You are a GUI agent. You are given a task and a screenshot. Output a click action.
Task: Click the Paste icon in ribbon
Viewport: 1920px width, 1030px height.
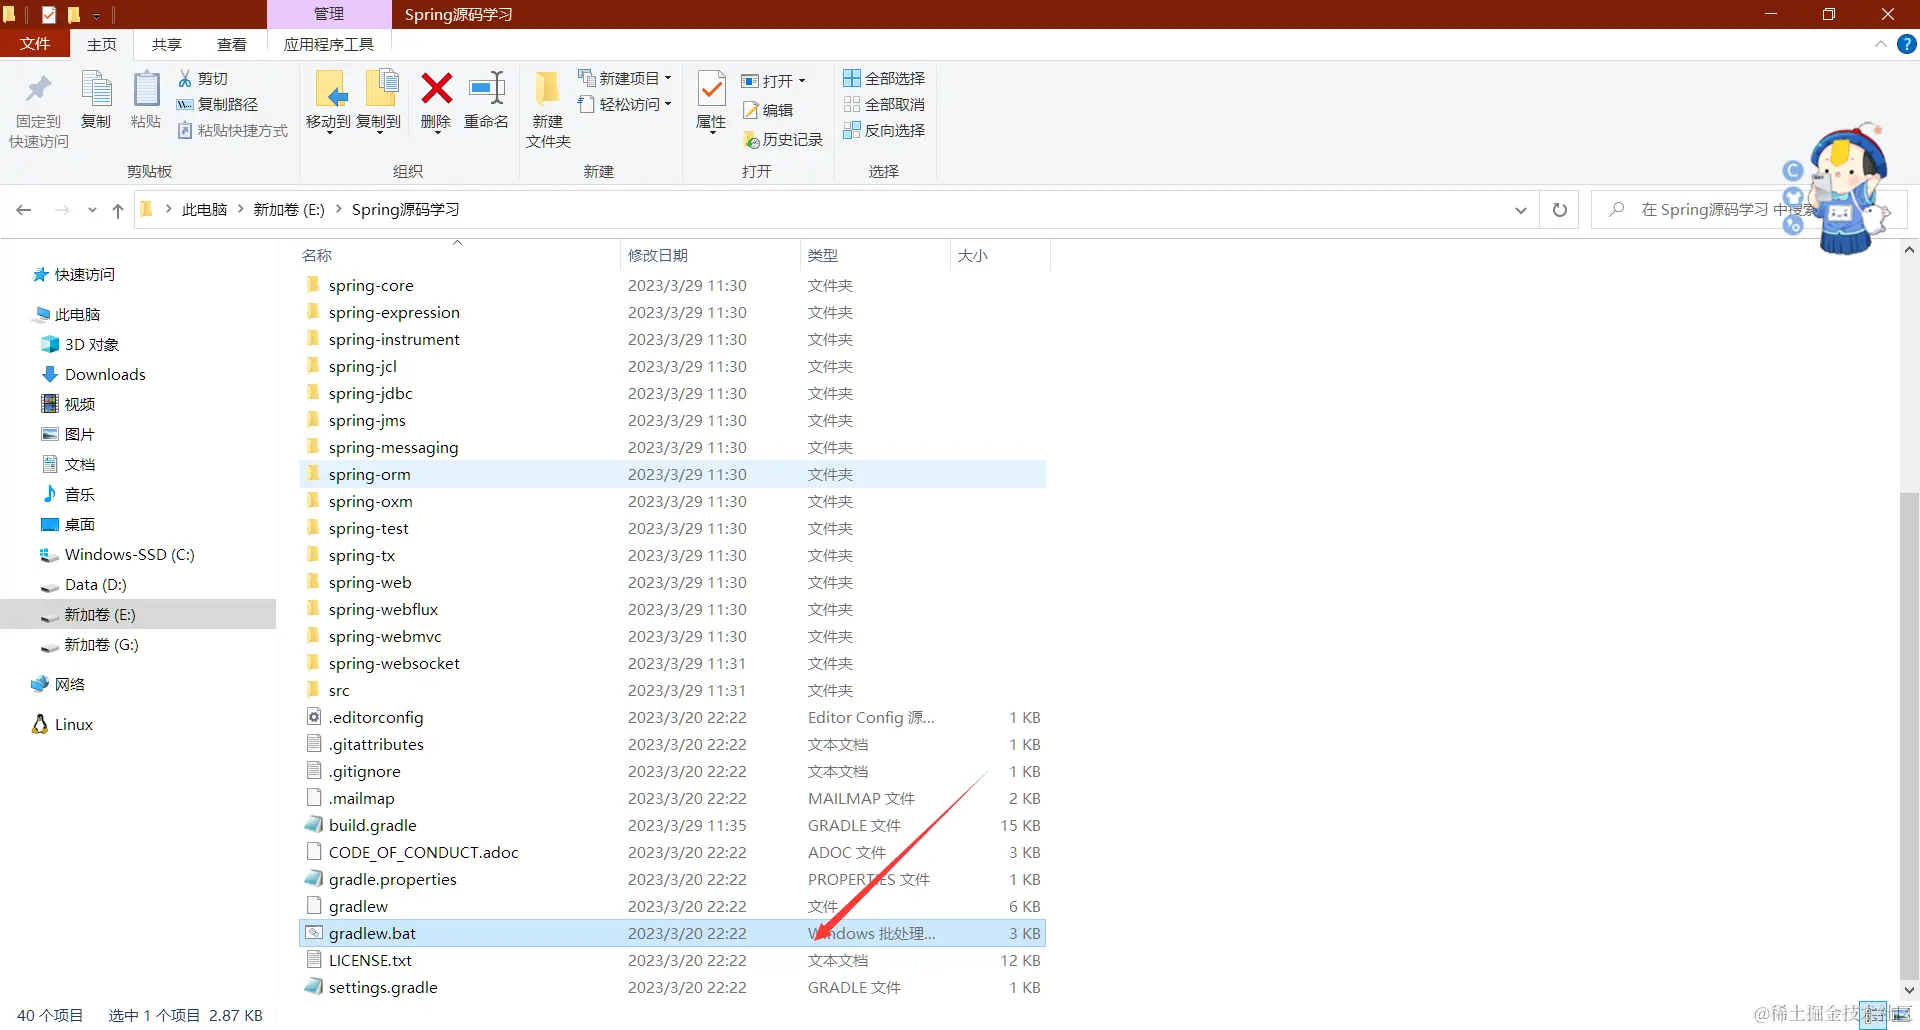(146, 90)
